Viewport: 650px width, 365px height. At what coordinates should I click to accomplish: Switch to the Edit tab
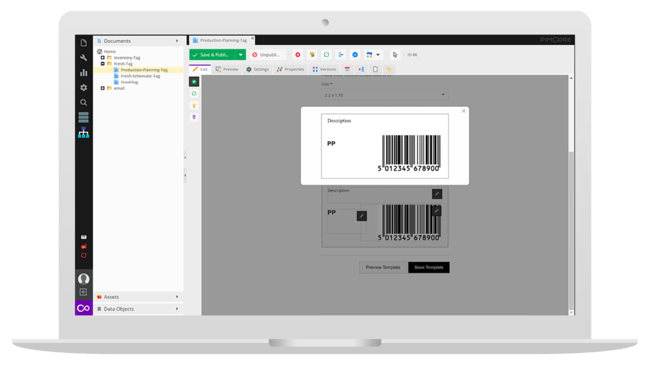coord(200,69)
